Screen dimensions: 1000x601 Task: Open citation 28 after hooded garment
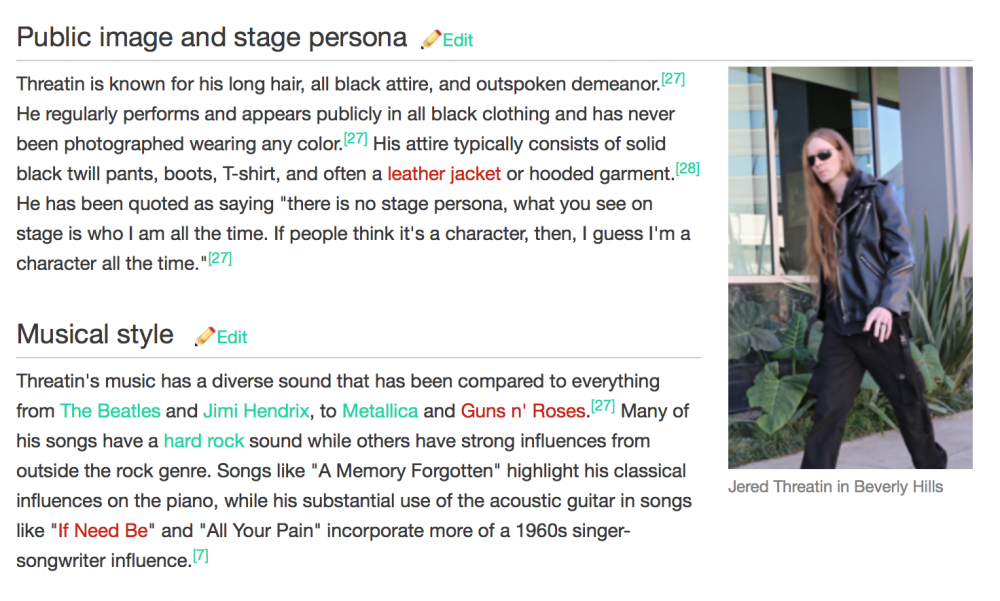(688, 168)
